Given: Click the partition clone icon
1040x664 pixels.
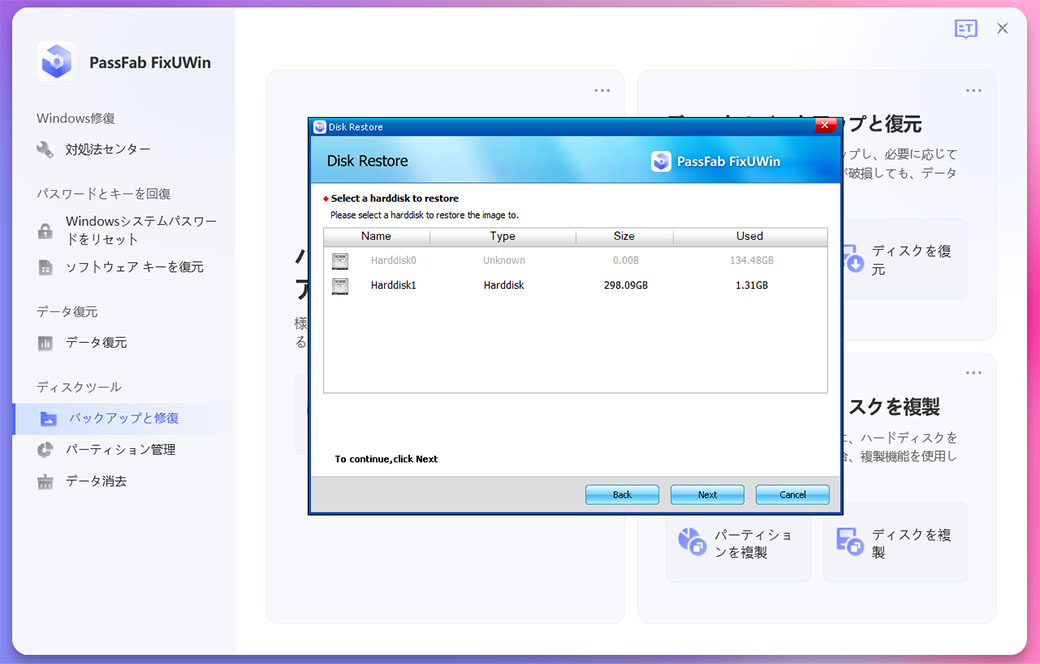Looking at the screenshot, I should click(x=692, y=542).
